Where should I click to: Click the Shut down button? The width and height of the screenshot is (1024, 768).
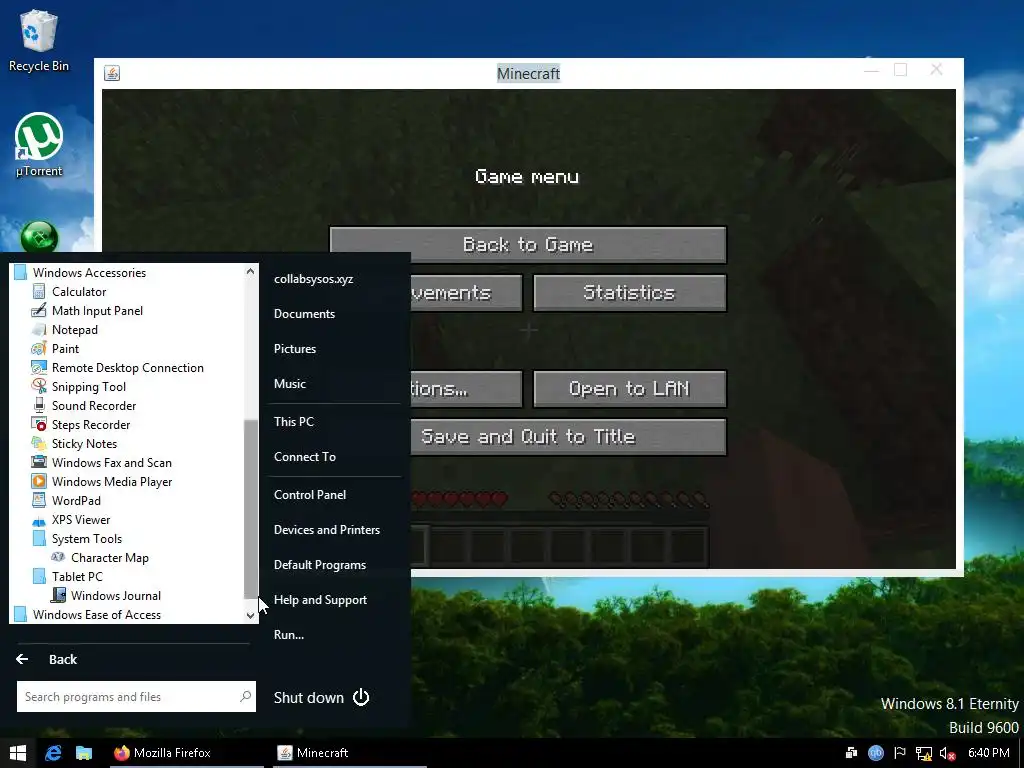click(321, 697)
